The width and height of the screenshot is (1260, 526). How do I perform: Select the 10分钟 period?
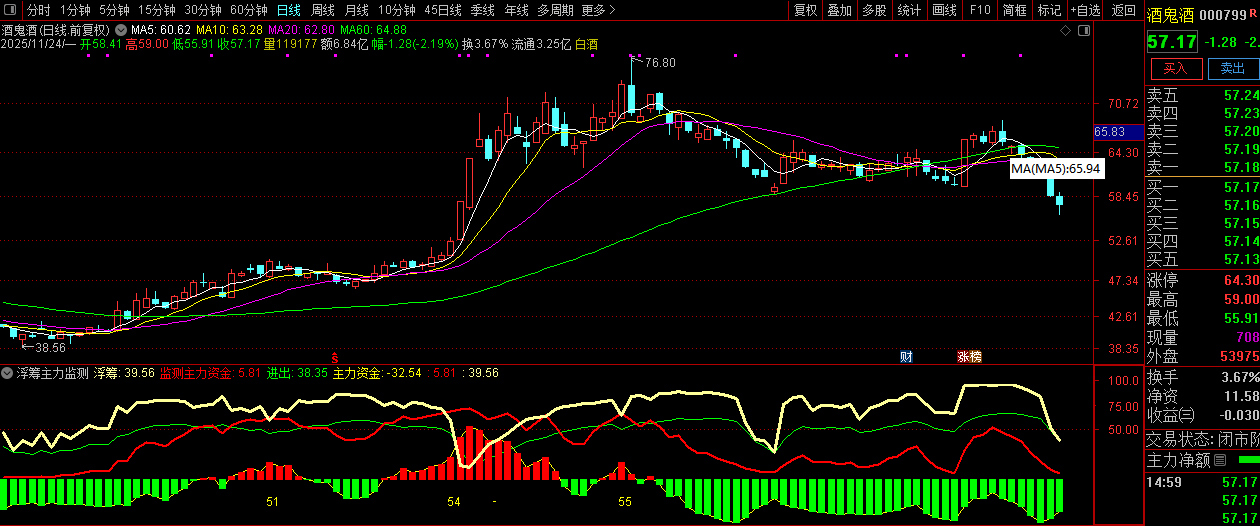click(x=397, y=10)
